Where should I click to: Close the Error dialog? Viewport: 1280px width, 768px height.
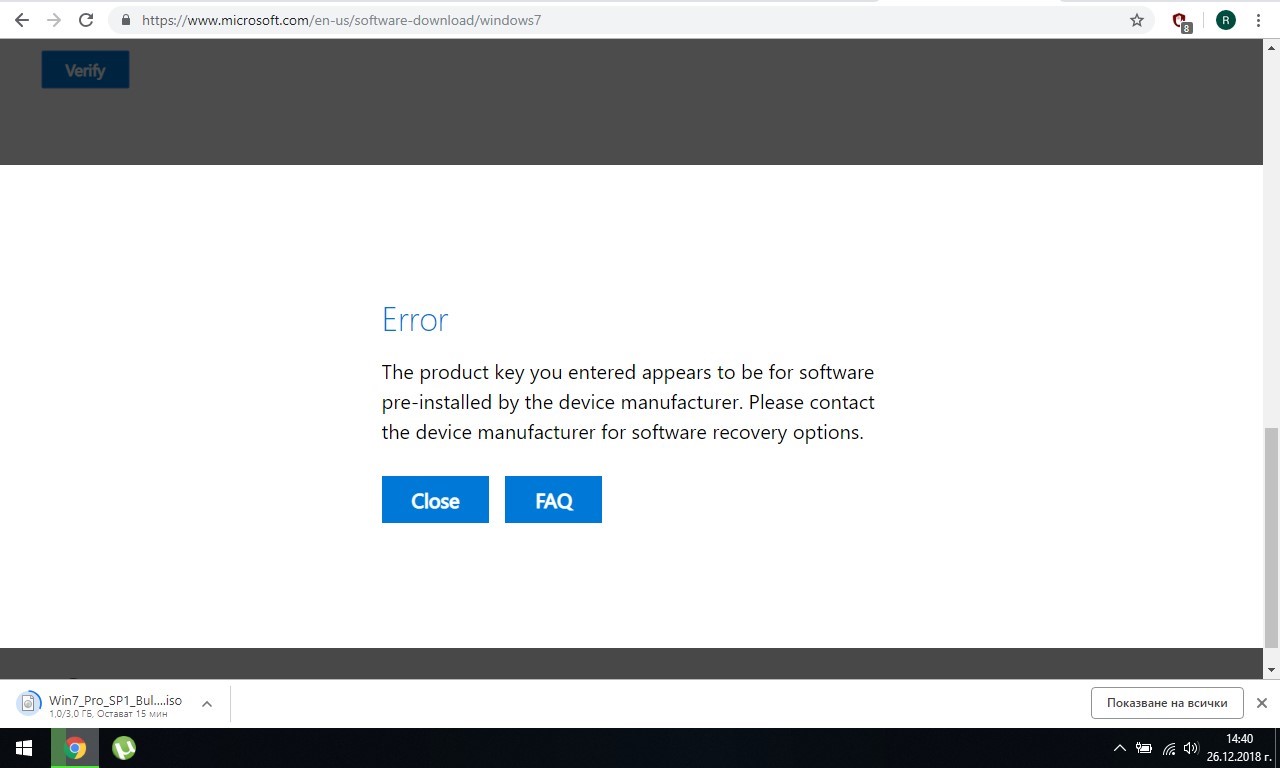435,500
